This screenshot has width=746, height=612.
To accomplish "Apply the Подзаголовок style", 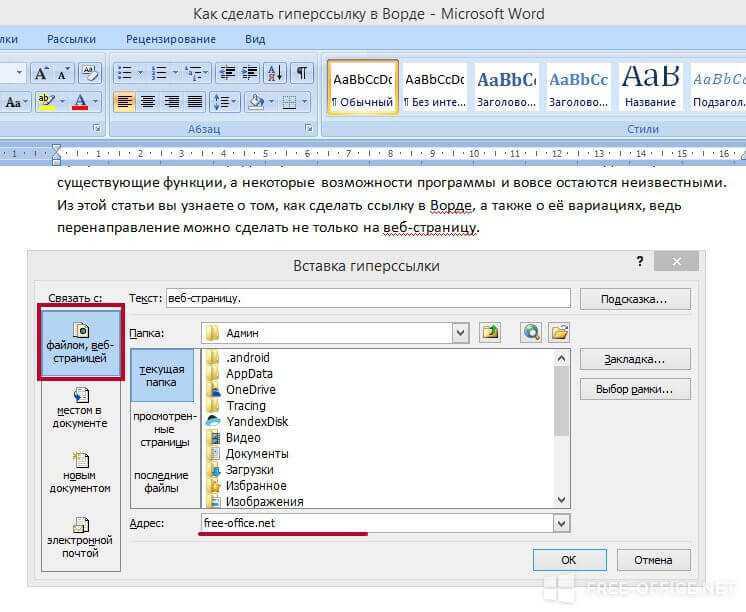I will [717, 87].
